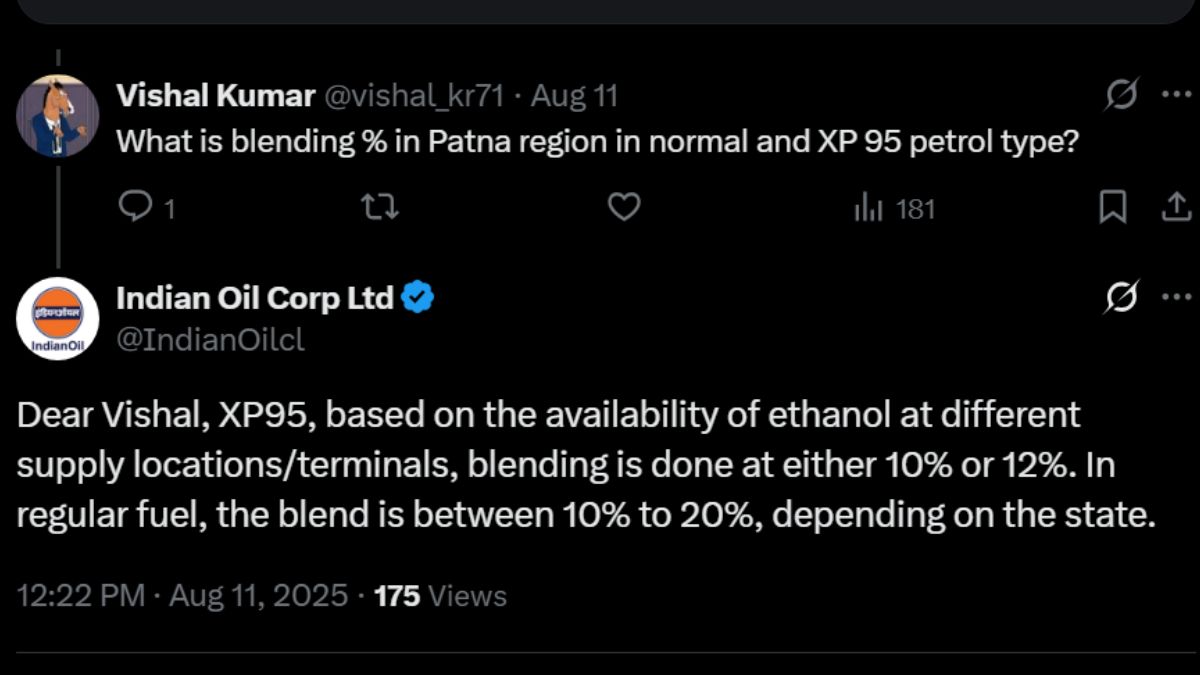1200x675 pixels.
Task: Click the 175 Views count
Action: tap(440, 596)
